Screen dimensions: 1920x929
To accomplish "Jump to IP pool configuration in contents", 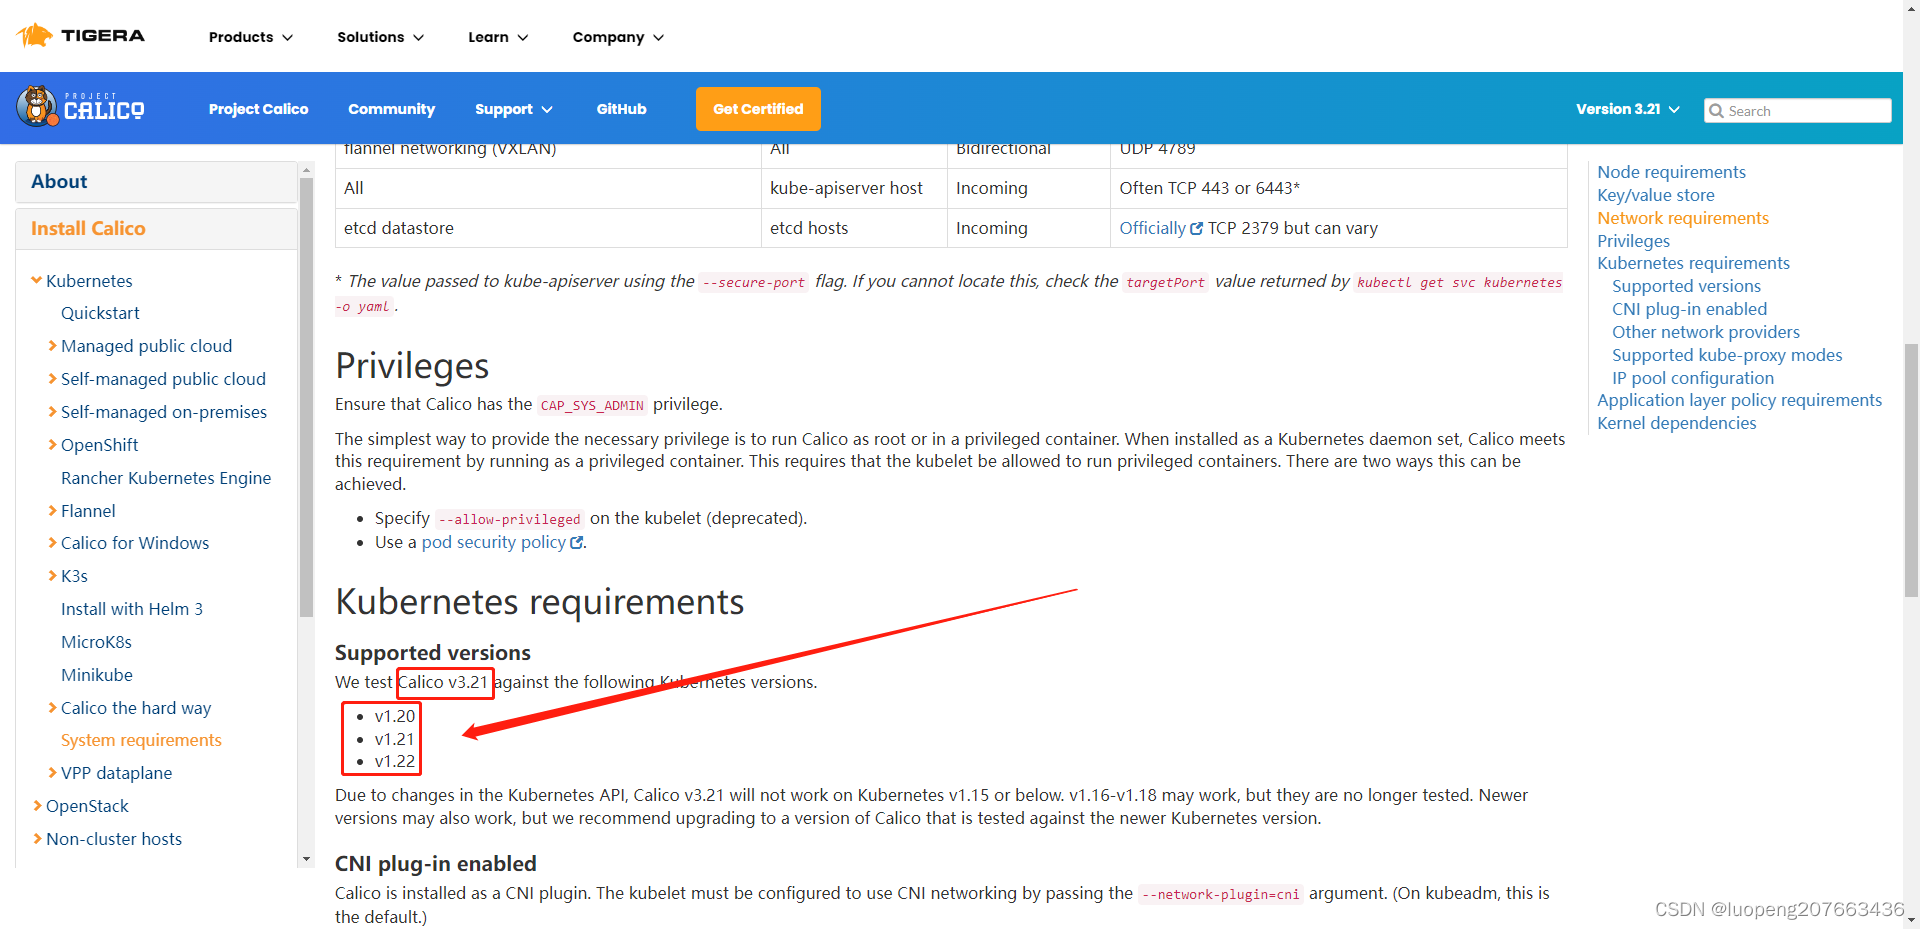I will (x=1693, y=378).
